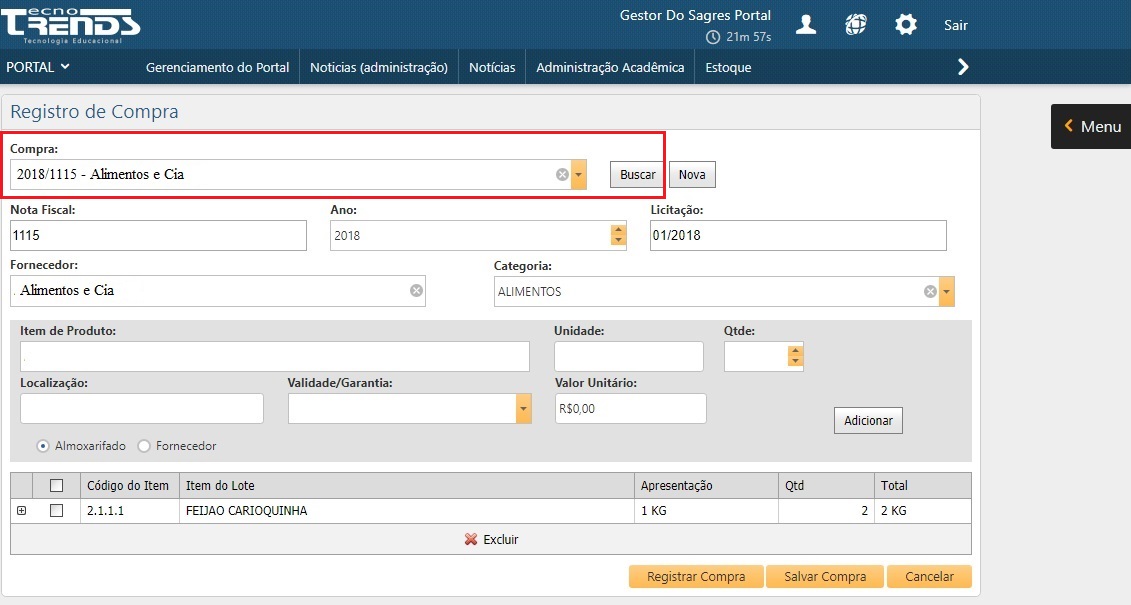Select the Fornecedor radio option

click(x=144, y=446)
